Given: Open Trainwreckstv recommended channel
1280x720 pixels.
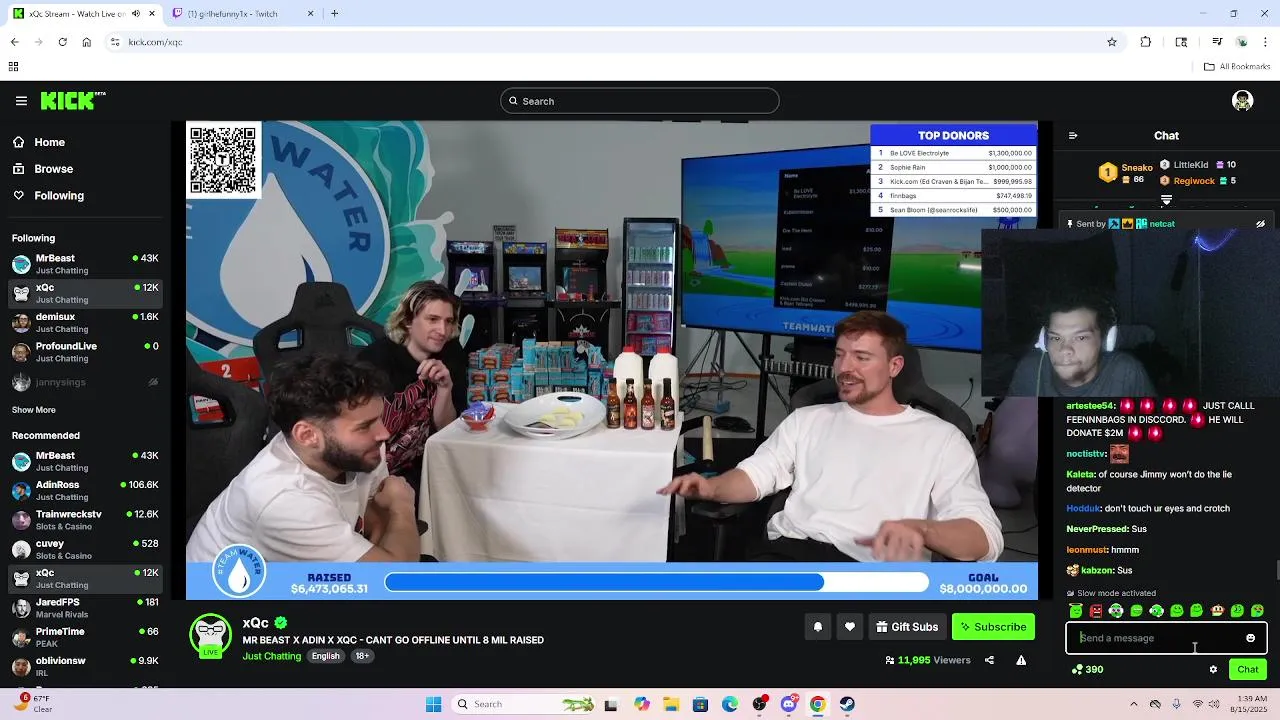Looking at the screenshot, I should [86, 520].
